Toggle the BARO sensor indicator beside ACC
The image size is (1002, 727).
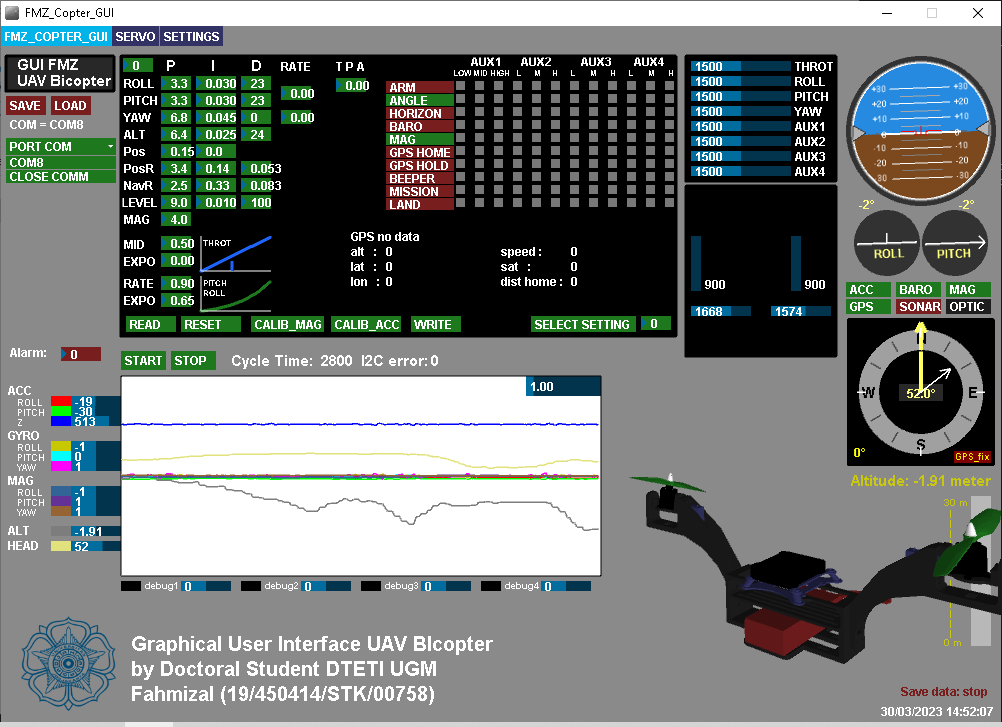(x=918, y=290)
